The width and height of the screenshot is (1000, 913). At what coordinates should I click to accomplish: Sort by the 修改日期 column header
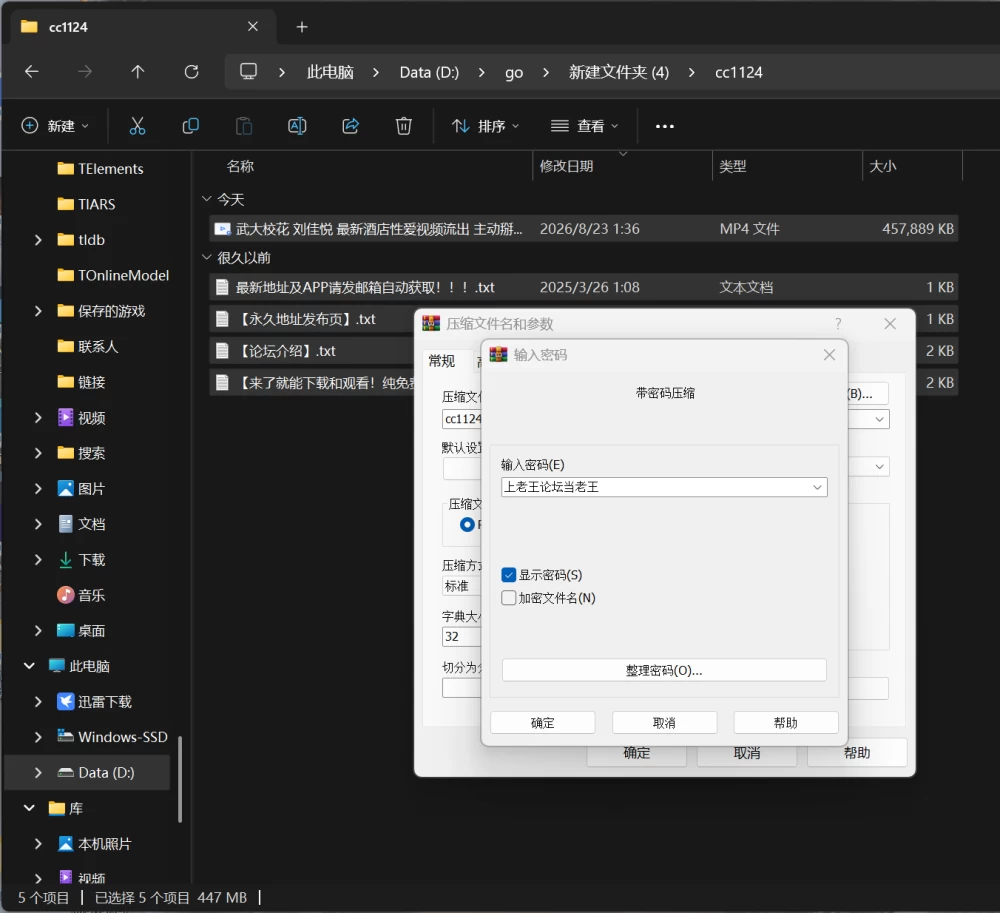click(x=566, y=166)
